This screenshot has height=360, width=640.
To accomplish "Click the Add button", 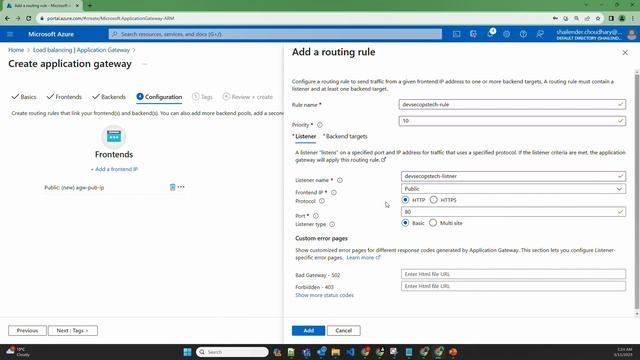I will coord(309,330).
